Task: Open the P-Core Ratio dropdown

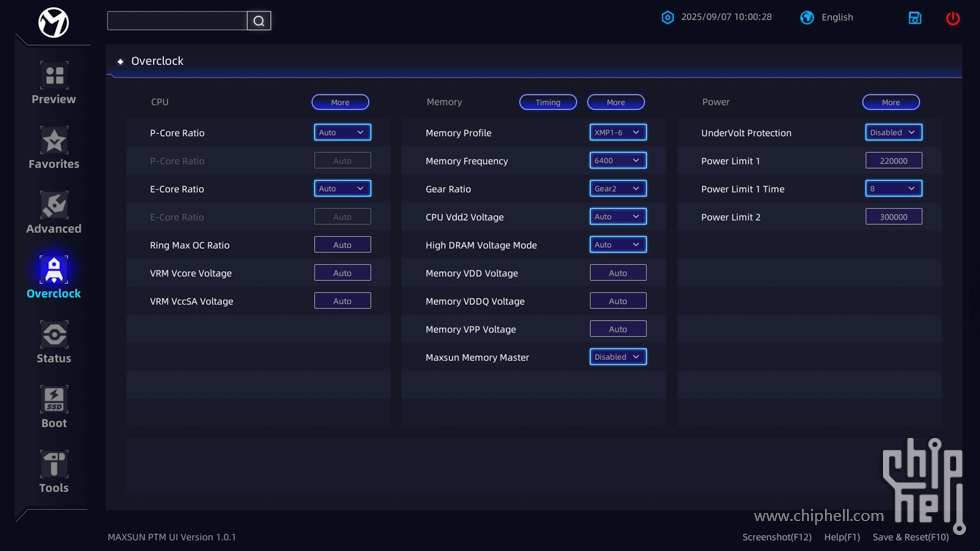Action: point(342,132)
